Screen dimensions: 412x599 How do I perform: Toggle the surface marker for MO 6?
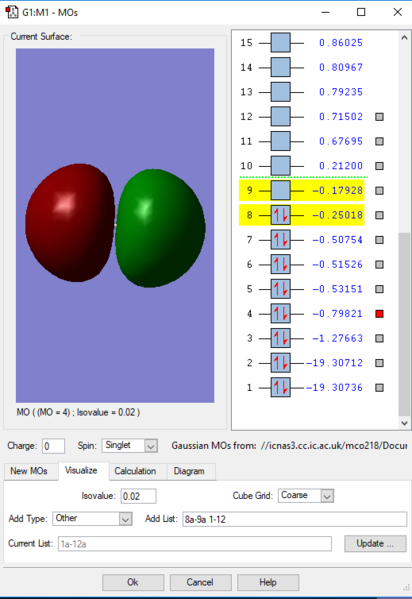(x=379, y=264)
